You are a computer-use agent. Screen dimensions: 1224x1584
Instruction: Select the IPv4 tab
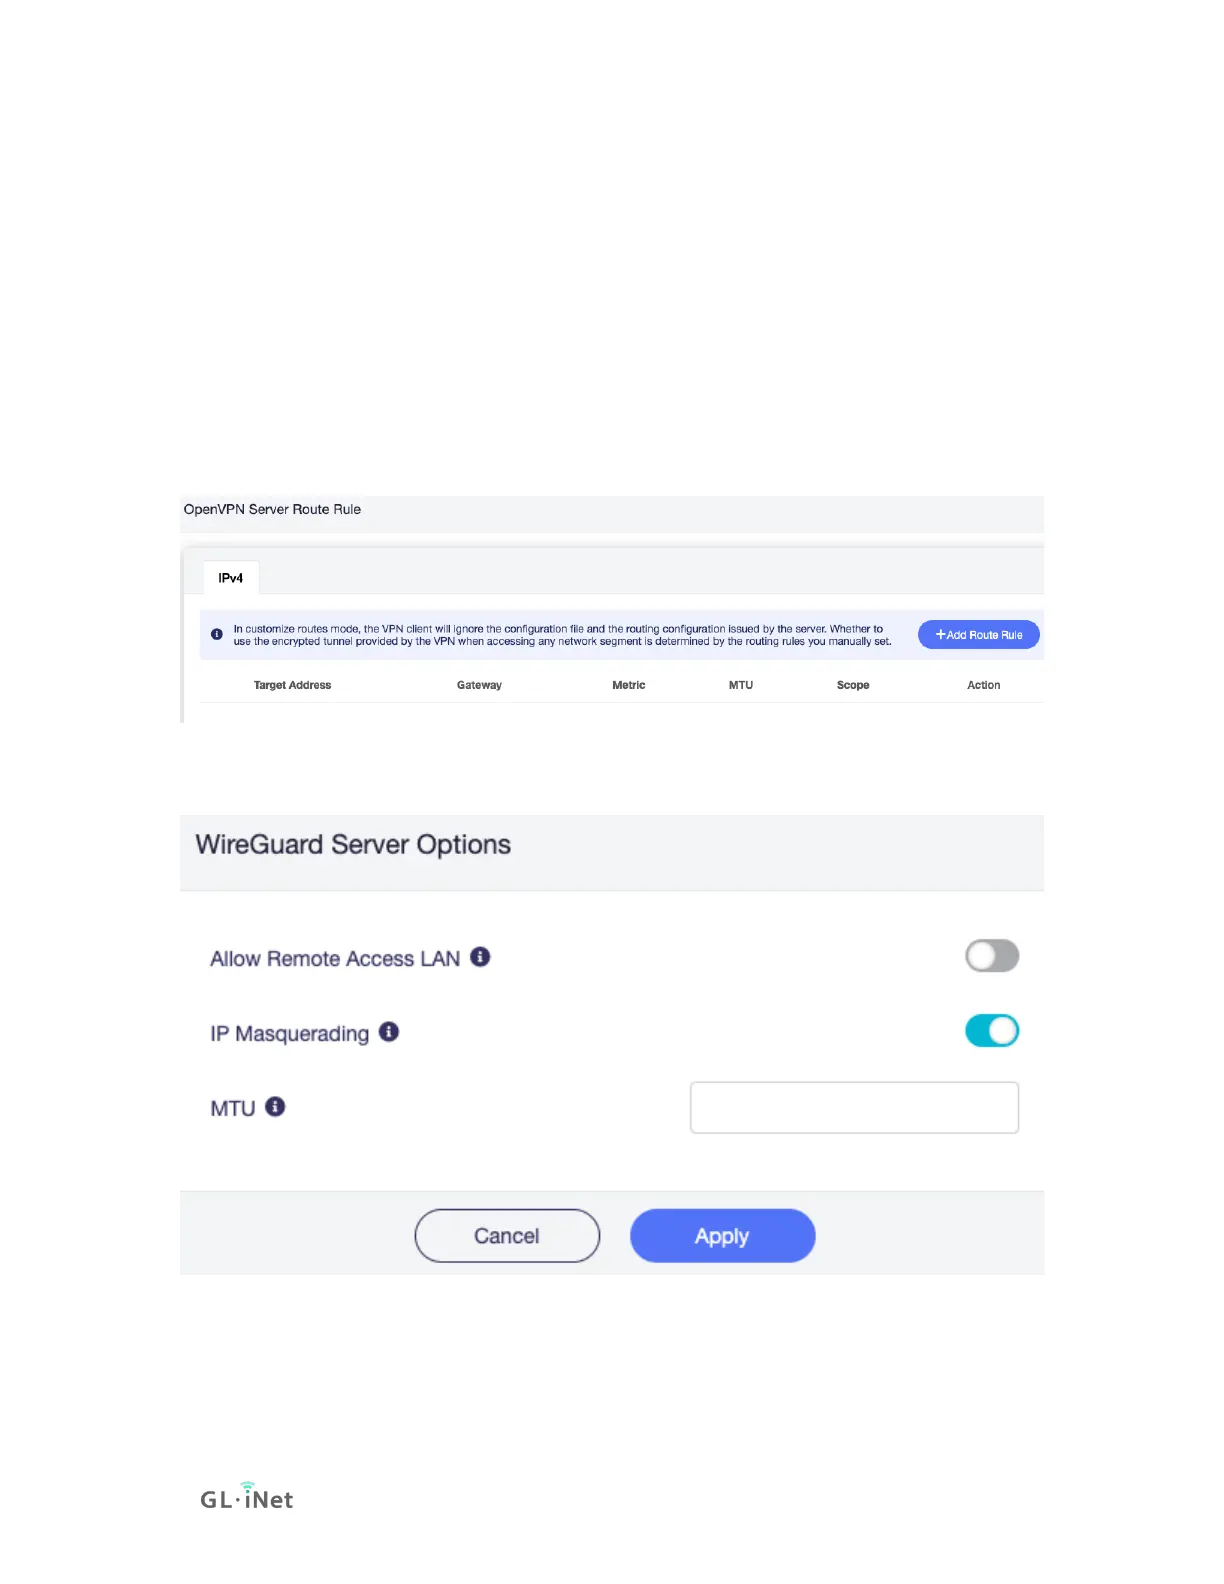pyautogui.click(x=231, y=578)
